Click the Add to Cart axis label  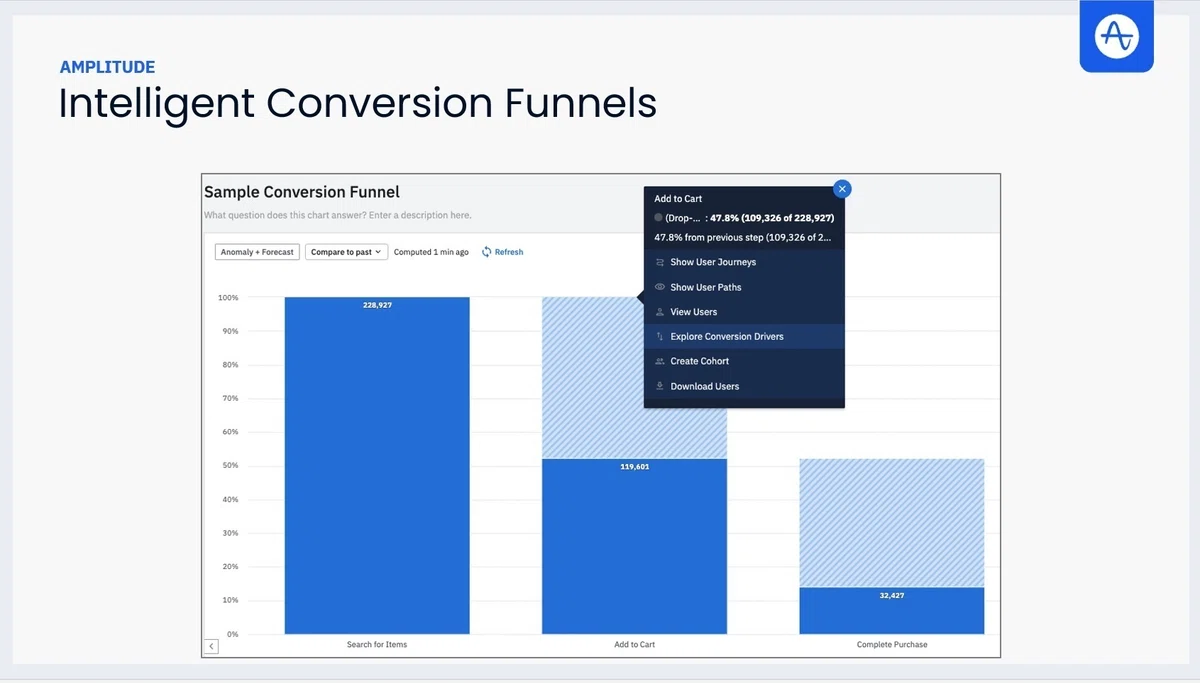[634, 645]
